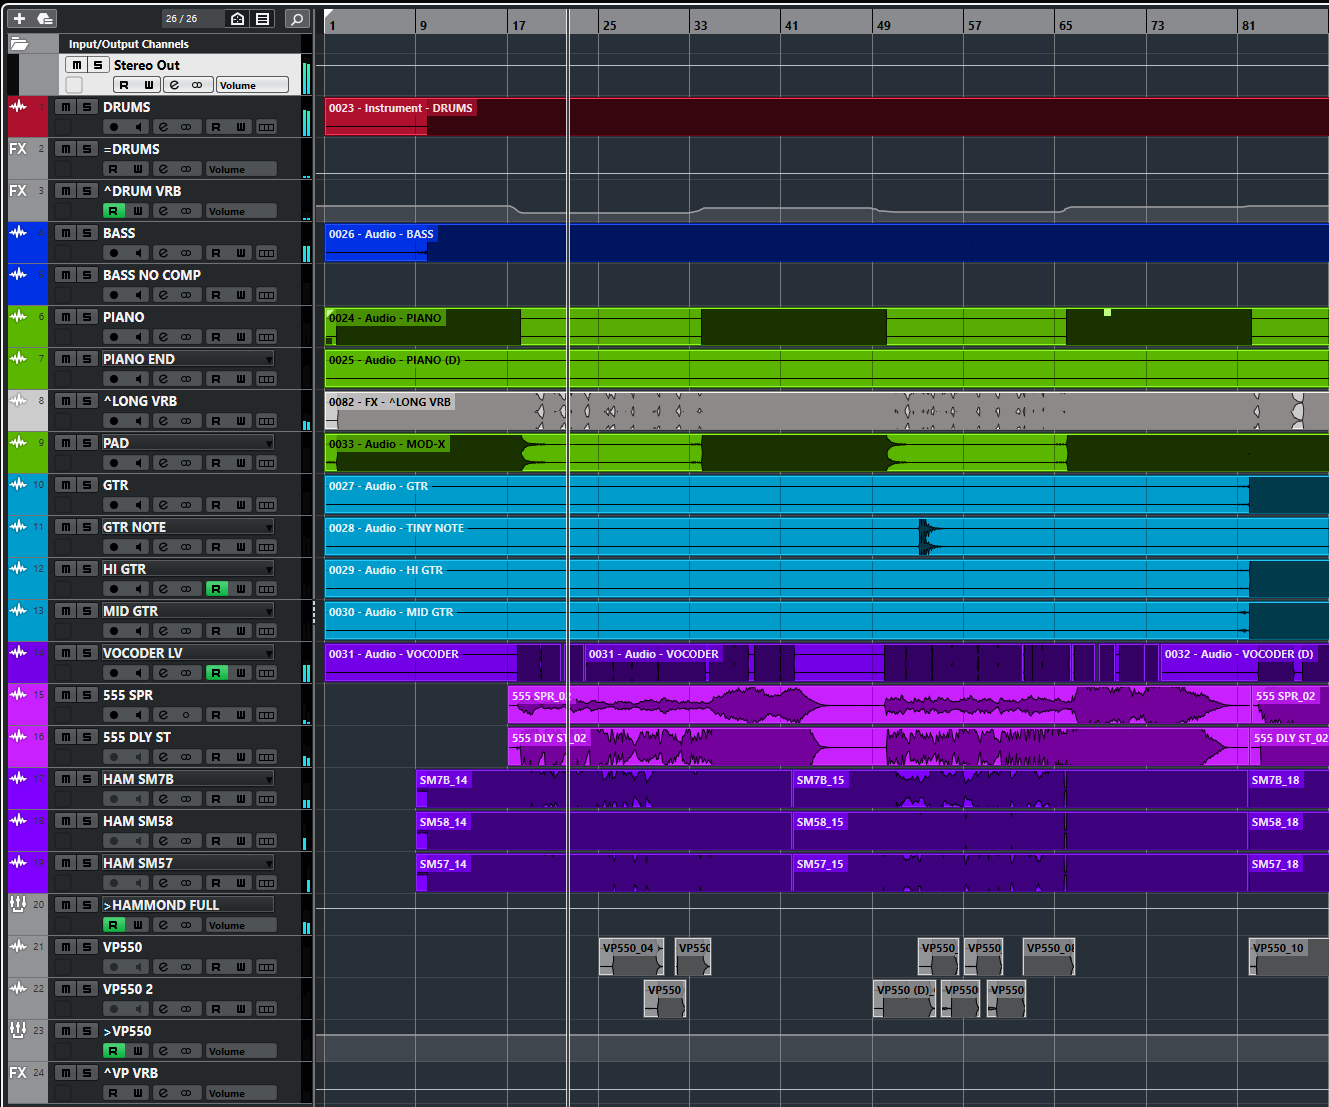Image resolution: width=1329 pixels, height=1107 pixels.
Task: Expand the PIANO END track version dropdown
Action: click(268, 359)
